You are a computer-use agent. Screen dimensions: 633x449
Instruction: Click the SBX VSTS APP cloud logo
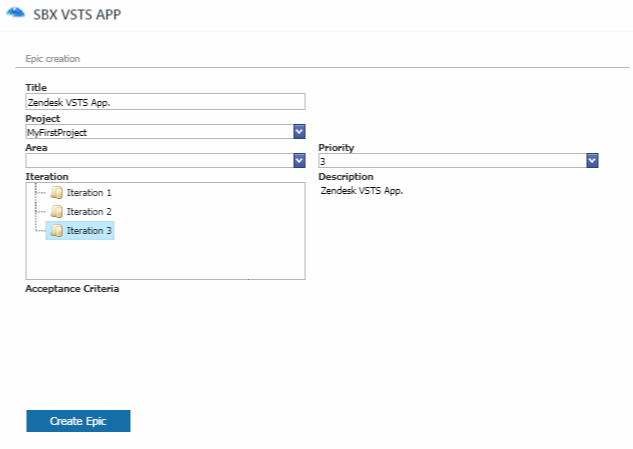tap(16, 13)
